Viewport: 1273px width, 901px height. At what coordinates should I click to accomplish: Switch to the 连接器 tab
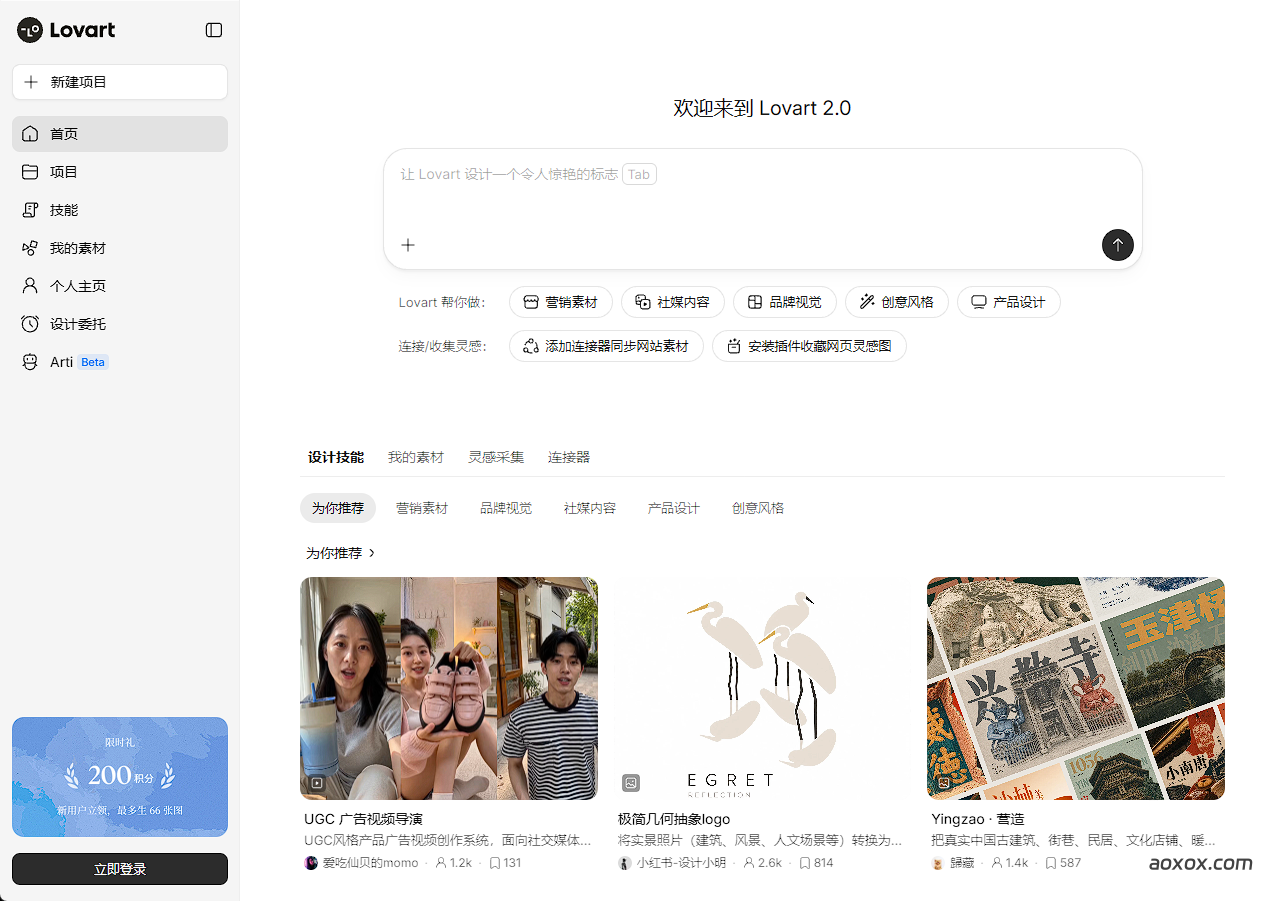point(569,457)
